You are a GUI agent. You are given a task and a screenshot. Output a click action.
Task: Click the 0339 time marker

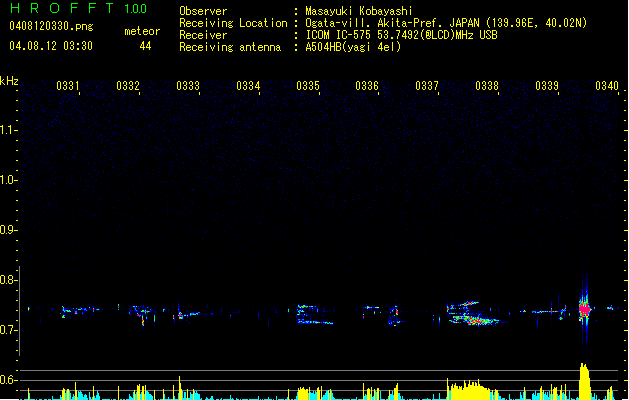[x=547, y=85]
